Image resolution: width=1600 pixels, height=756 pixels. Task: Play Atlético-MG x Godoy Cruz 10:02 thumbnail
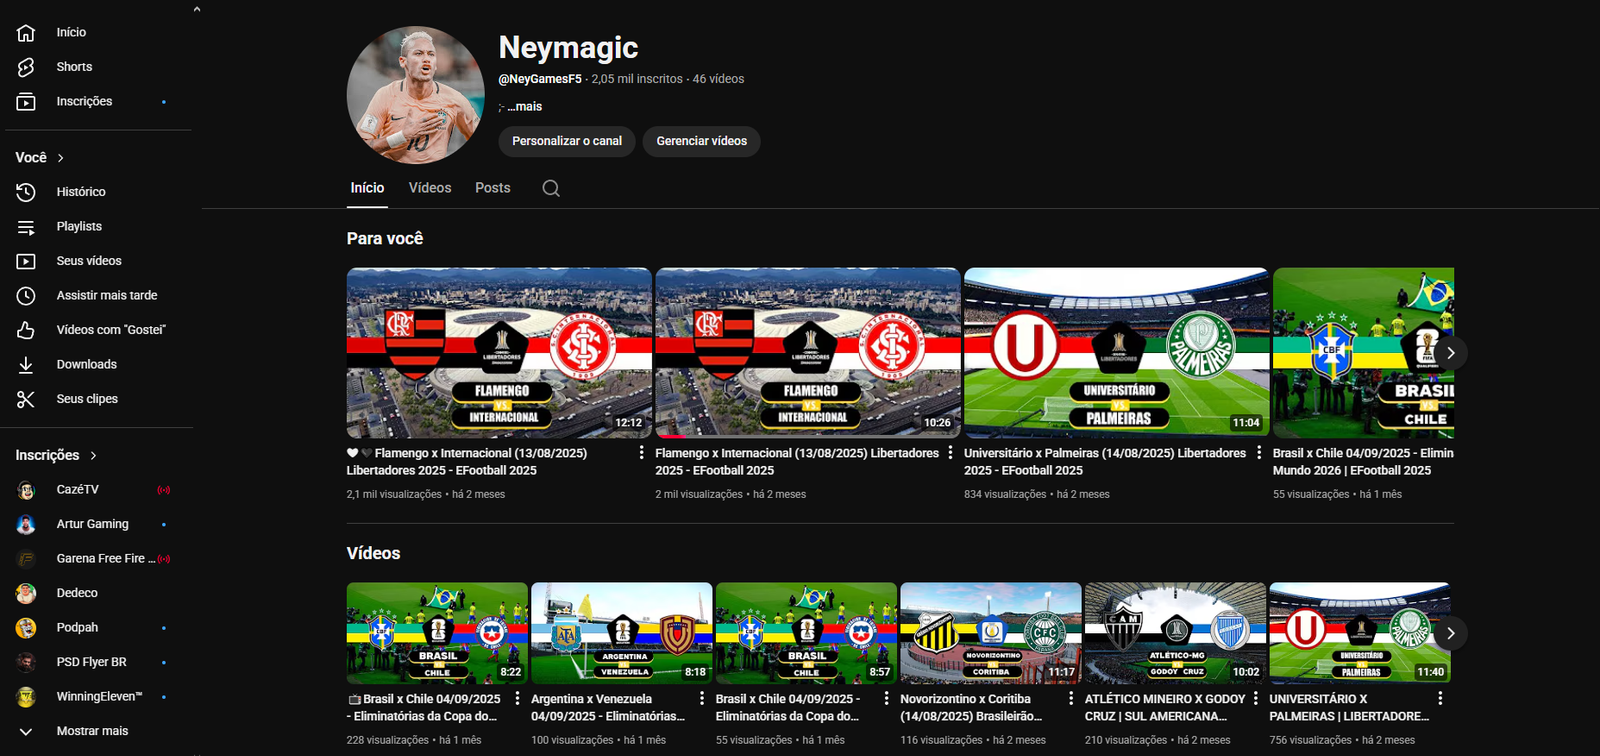1175,633
